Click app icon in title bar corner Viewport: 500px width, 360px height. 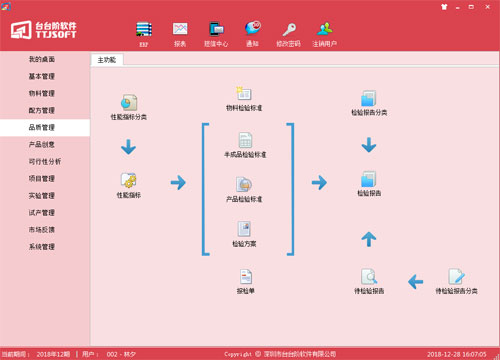pyautogui.click(x=6, y=6)
